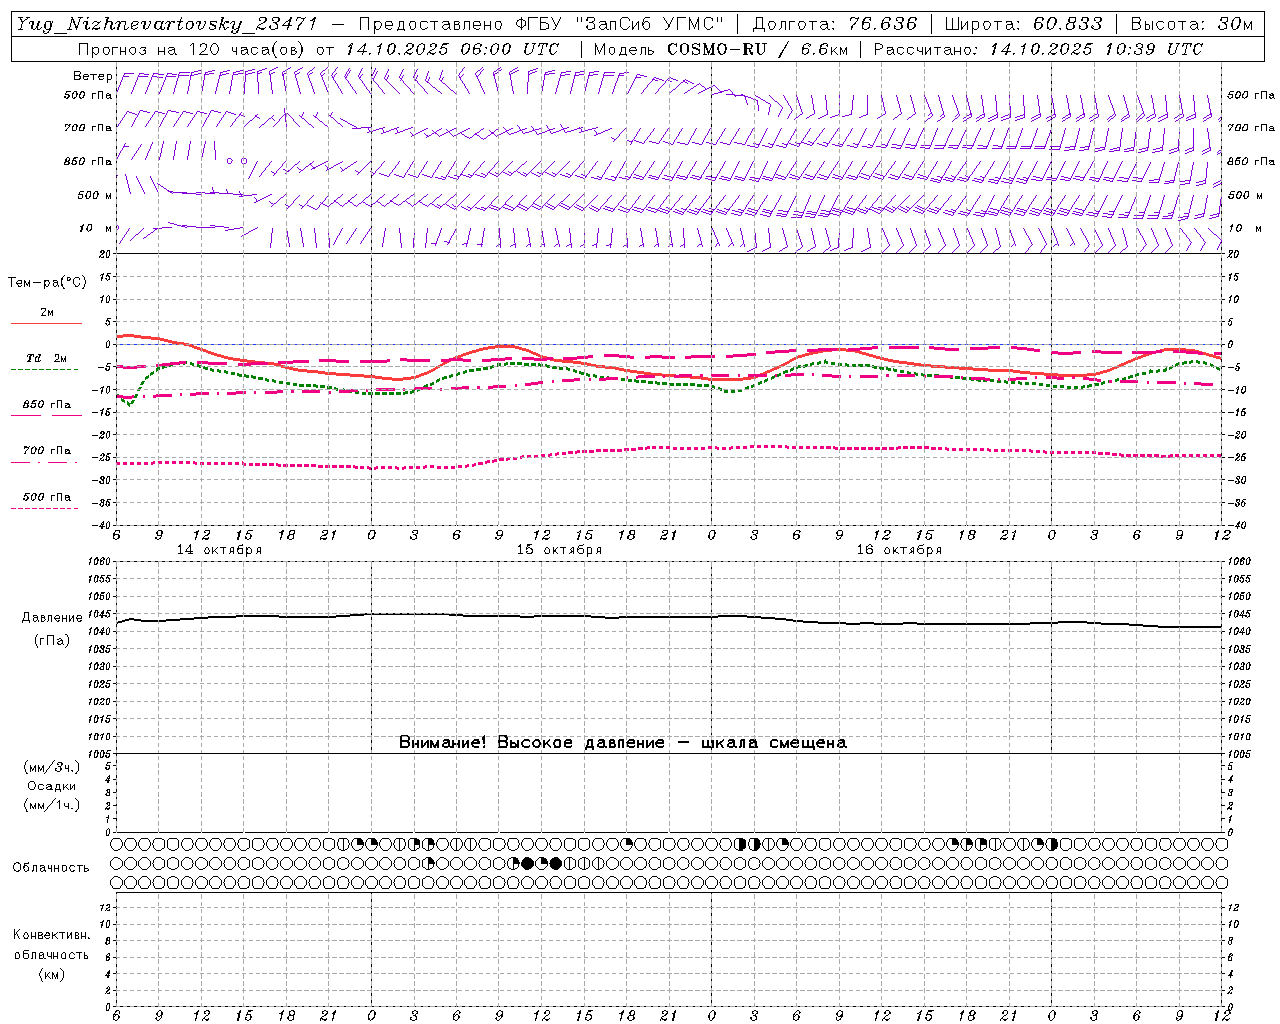Screen dimensions: 1280x1024
Task: Click the Осадки panel label
Action: (x=52, y=786)
